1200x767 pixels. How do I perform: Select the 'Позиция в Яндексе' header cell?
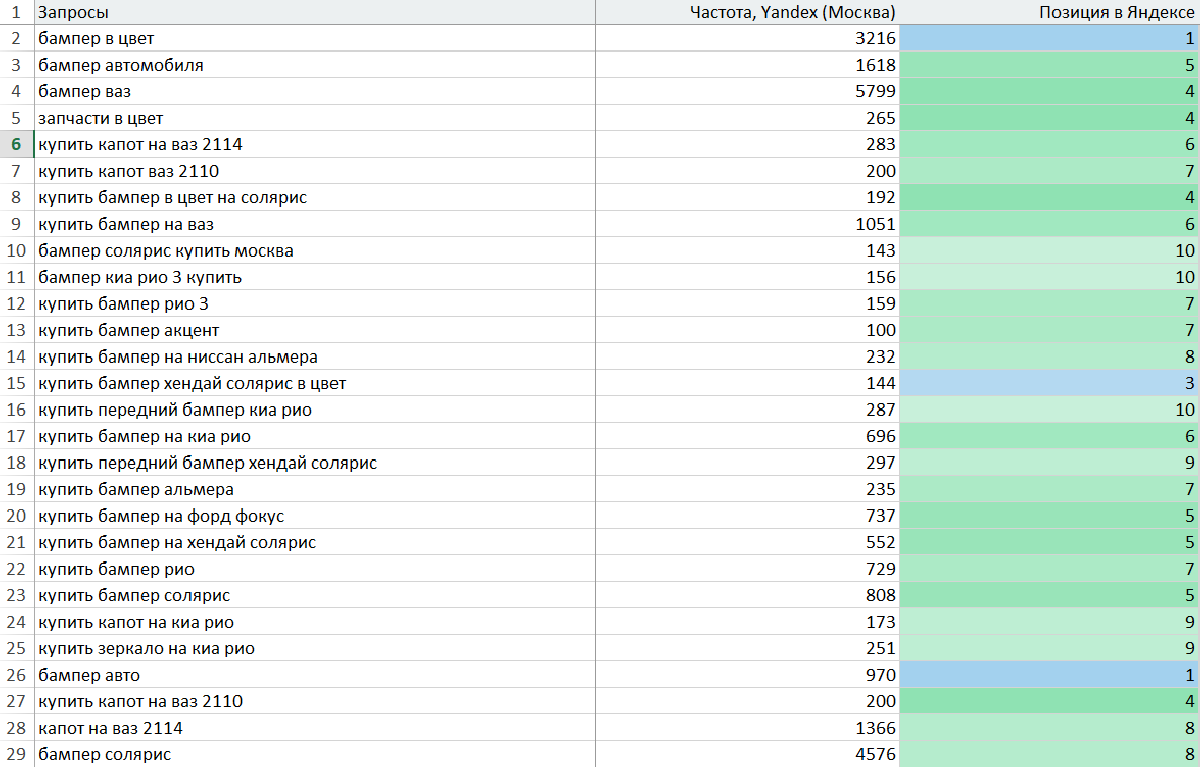coord(1049,12)
